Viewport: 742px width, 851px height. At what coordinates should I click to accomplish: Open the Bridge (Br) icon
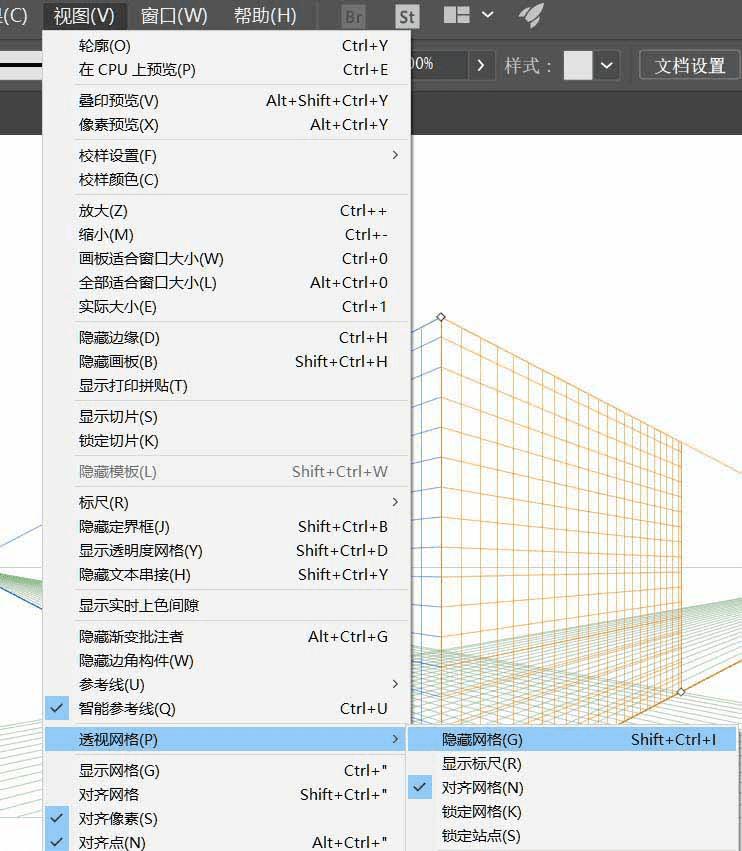pyautogui.click(x=354, y=17)
